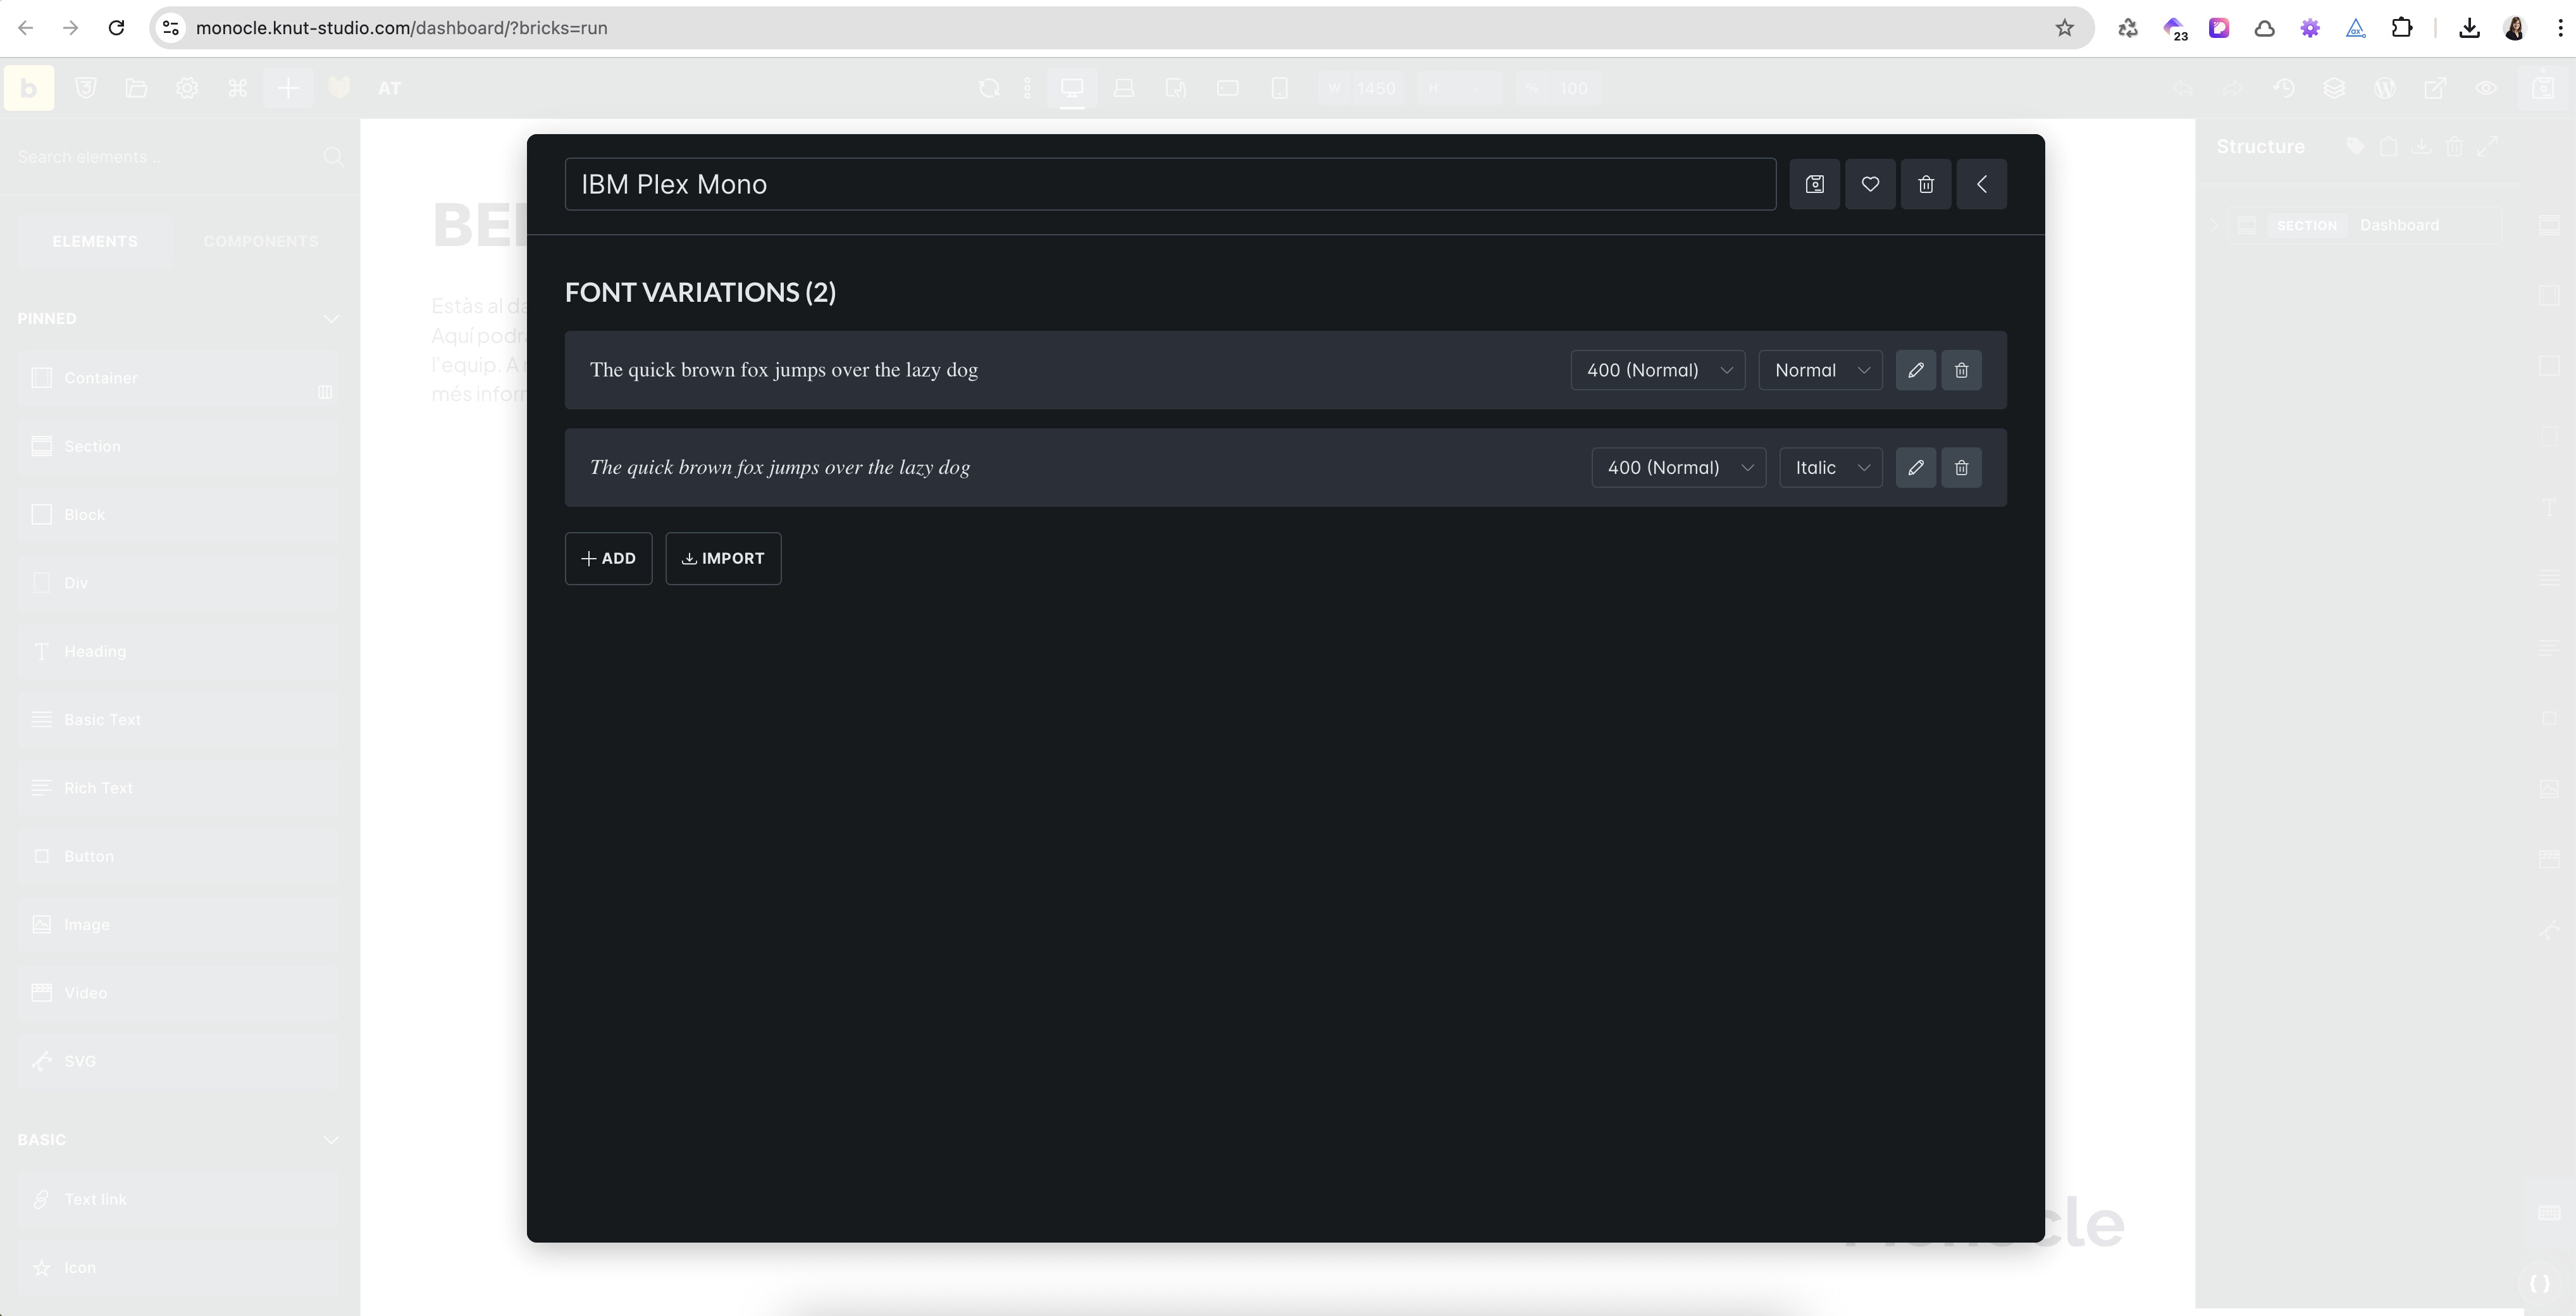The image size is (2576, 1316).
Task: Open the style dropdown showing Normal
Action: 1821,370
